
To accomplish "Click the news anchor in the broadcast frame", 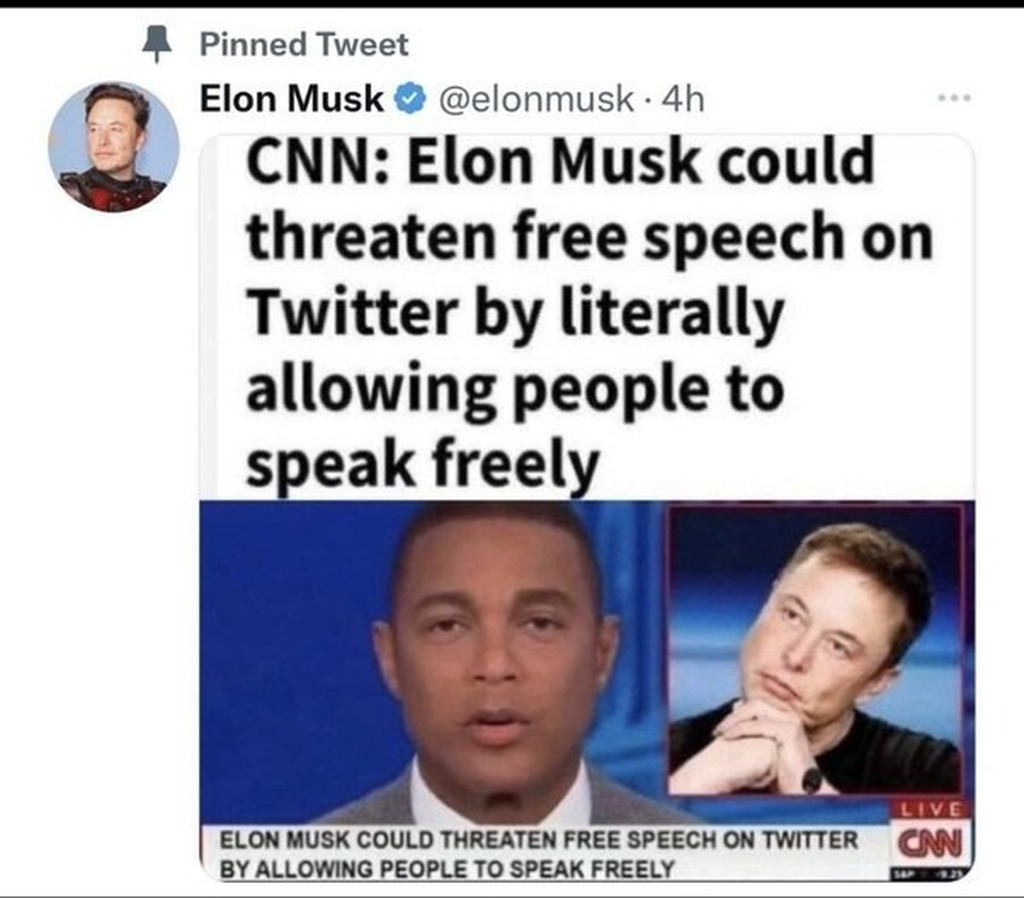I will coord(496,660).
